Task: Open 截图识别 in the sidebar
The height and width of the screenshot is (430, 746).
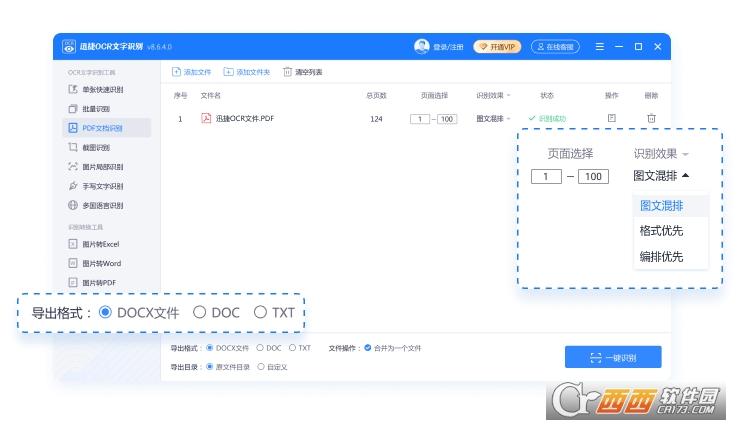Action: coord(89,147)
